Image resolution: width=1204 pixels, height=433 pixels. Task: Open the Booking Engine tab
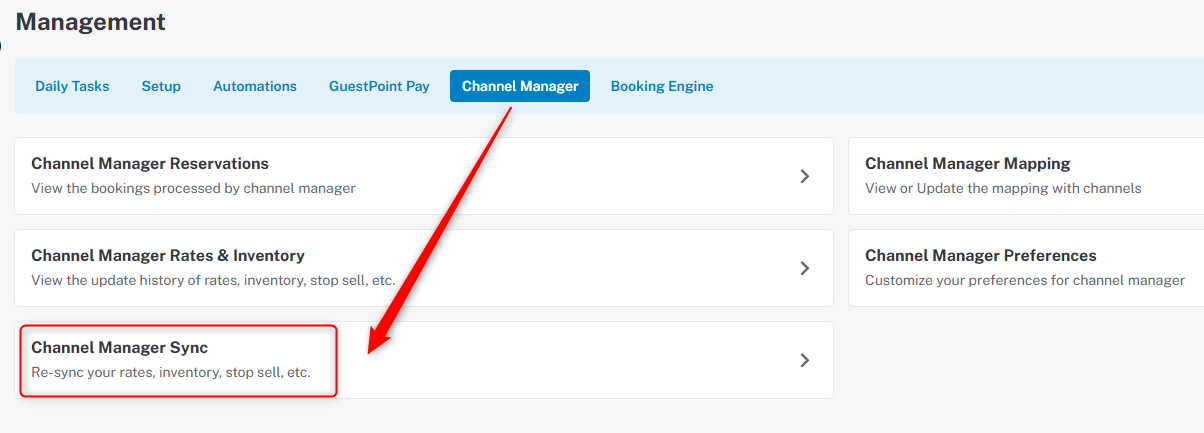[x=662, y=86]
